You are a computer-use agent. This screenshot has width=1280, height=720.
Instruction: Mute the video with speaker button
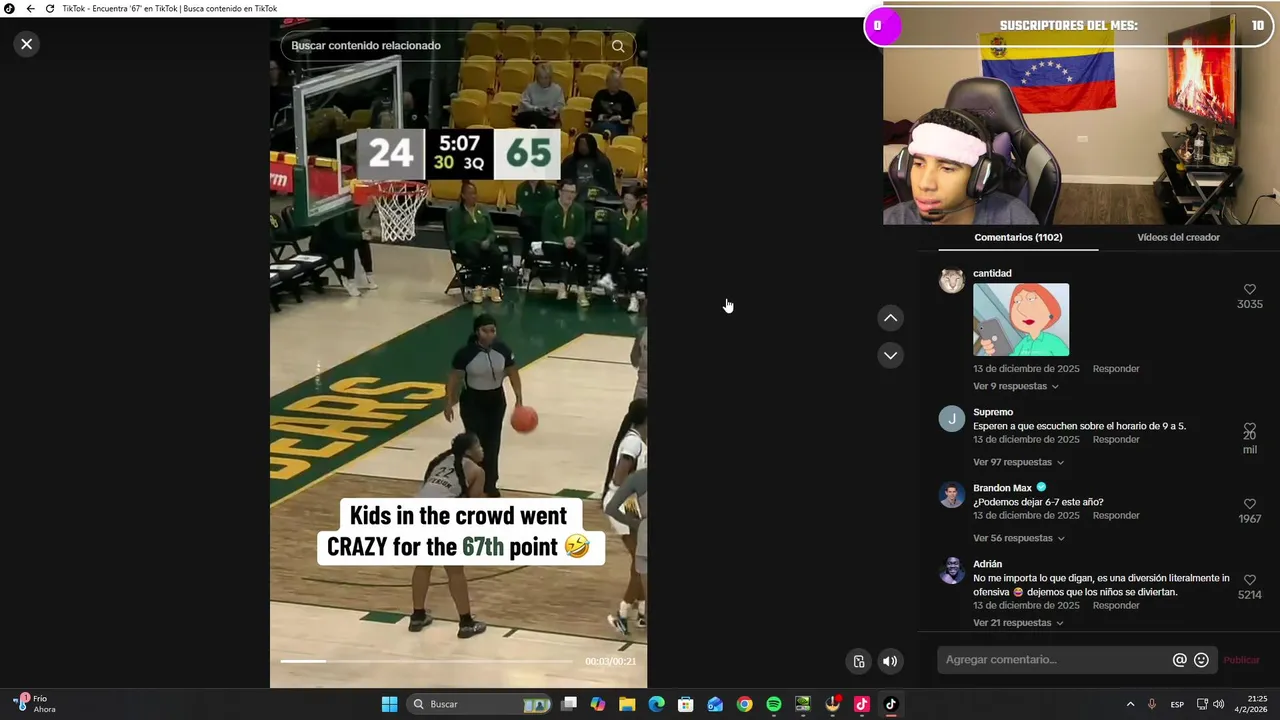pyautogui.click(x=890, y=661)
